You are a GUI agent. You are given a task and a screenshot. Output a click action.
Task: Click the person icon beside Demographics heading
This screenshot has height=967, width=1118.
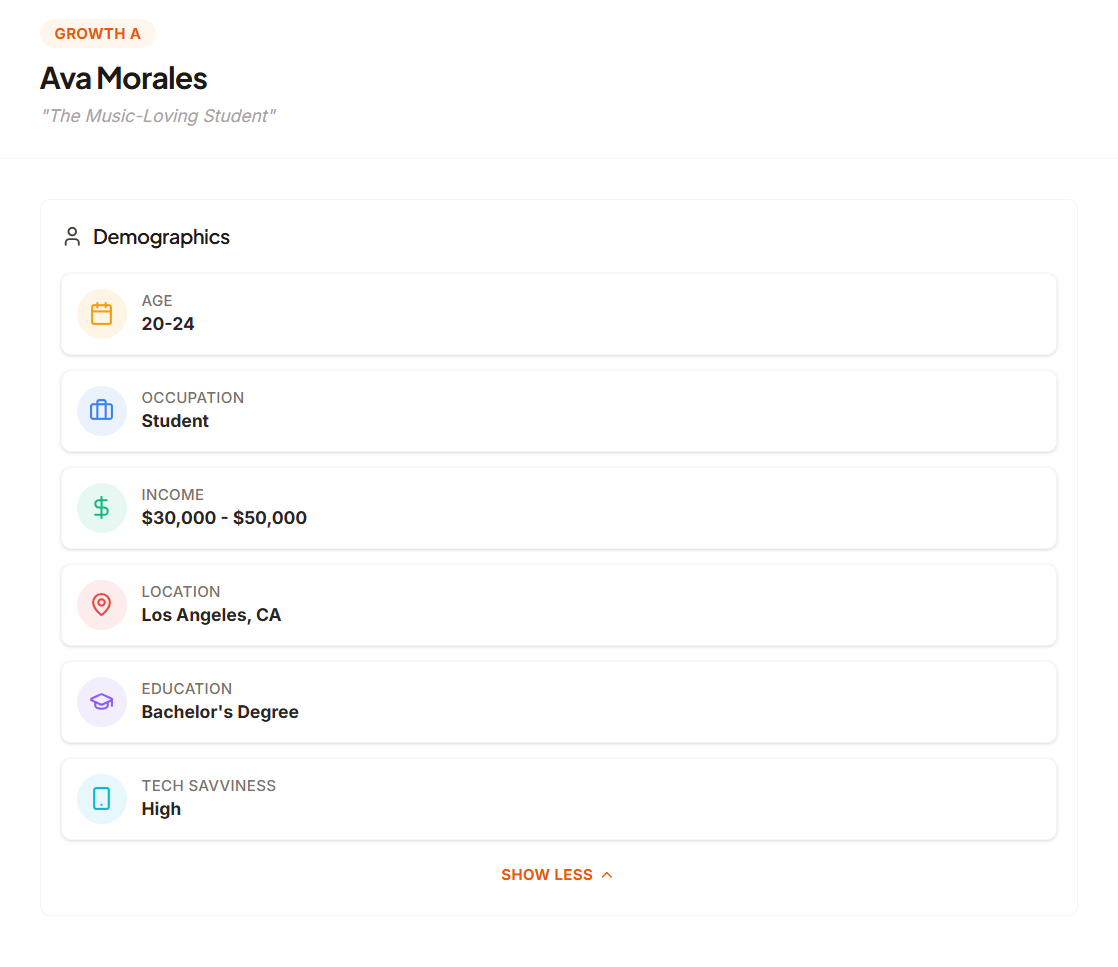(71, 236)
